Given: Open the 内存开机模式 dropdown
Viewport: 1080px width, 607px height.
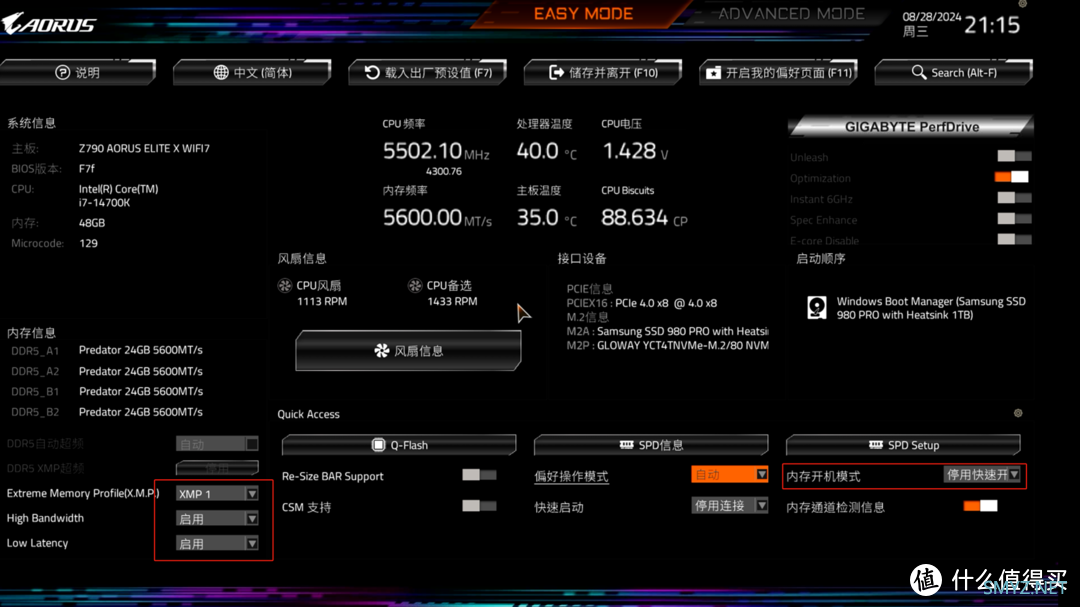Looking at the screenshot, I should coord(982,474).
